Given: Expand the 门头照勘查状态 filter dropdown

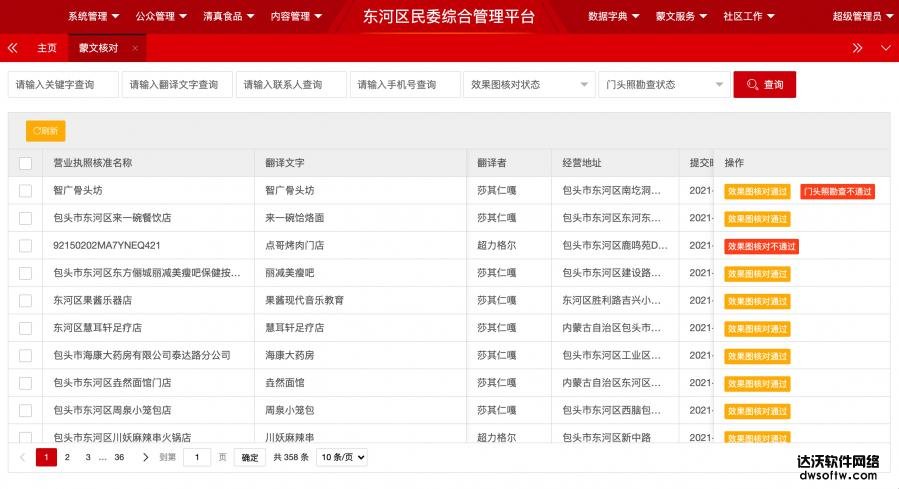Looking at the screenshot, I should pyautogui.click(x=664, y=84).
